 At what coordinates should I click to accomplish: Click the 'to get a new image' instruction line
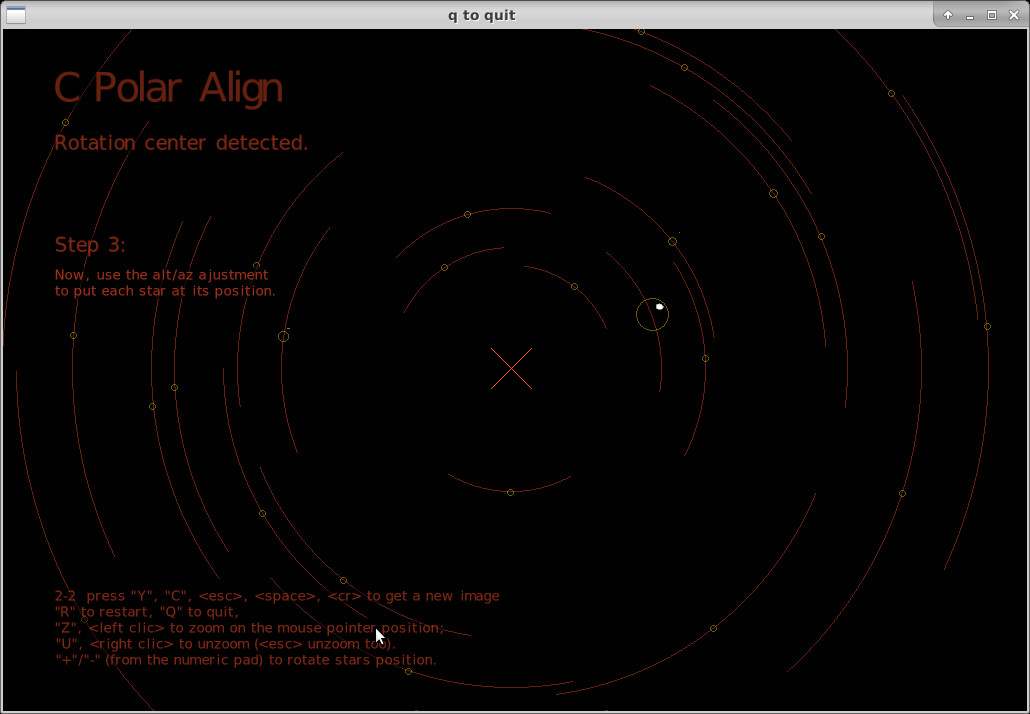(277, 596)
